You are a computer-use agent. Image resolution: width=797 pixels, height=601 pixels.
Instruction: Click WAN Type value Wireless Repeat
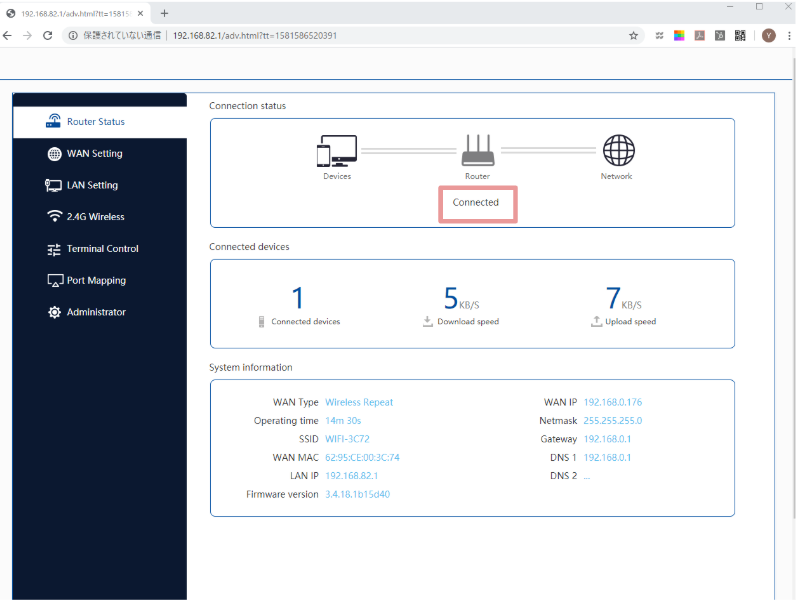tap(359, 402)
